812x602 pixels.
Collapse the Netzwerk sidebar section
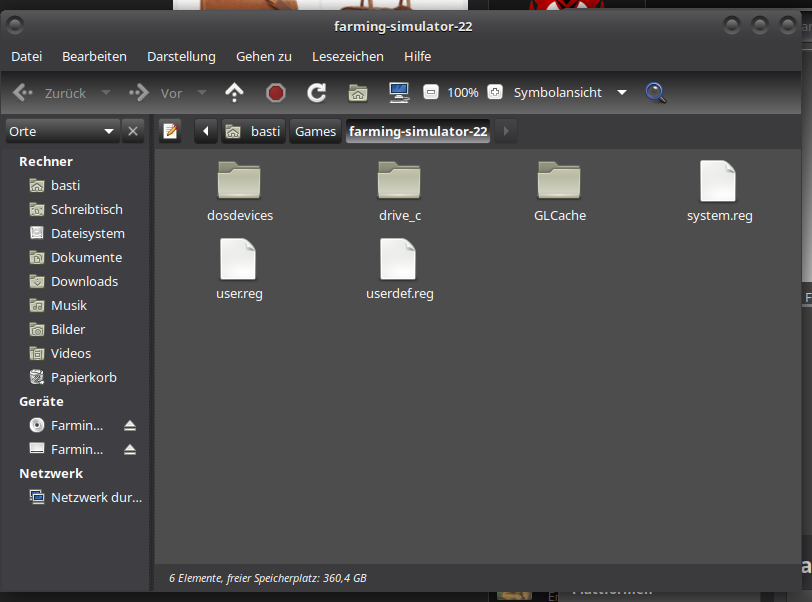pyautogui.click(x=51, y=474)
